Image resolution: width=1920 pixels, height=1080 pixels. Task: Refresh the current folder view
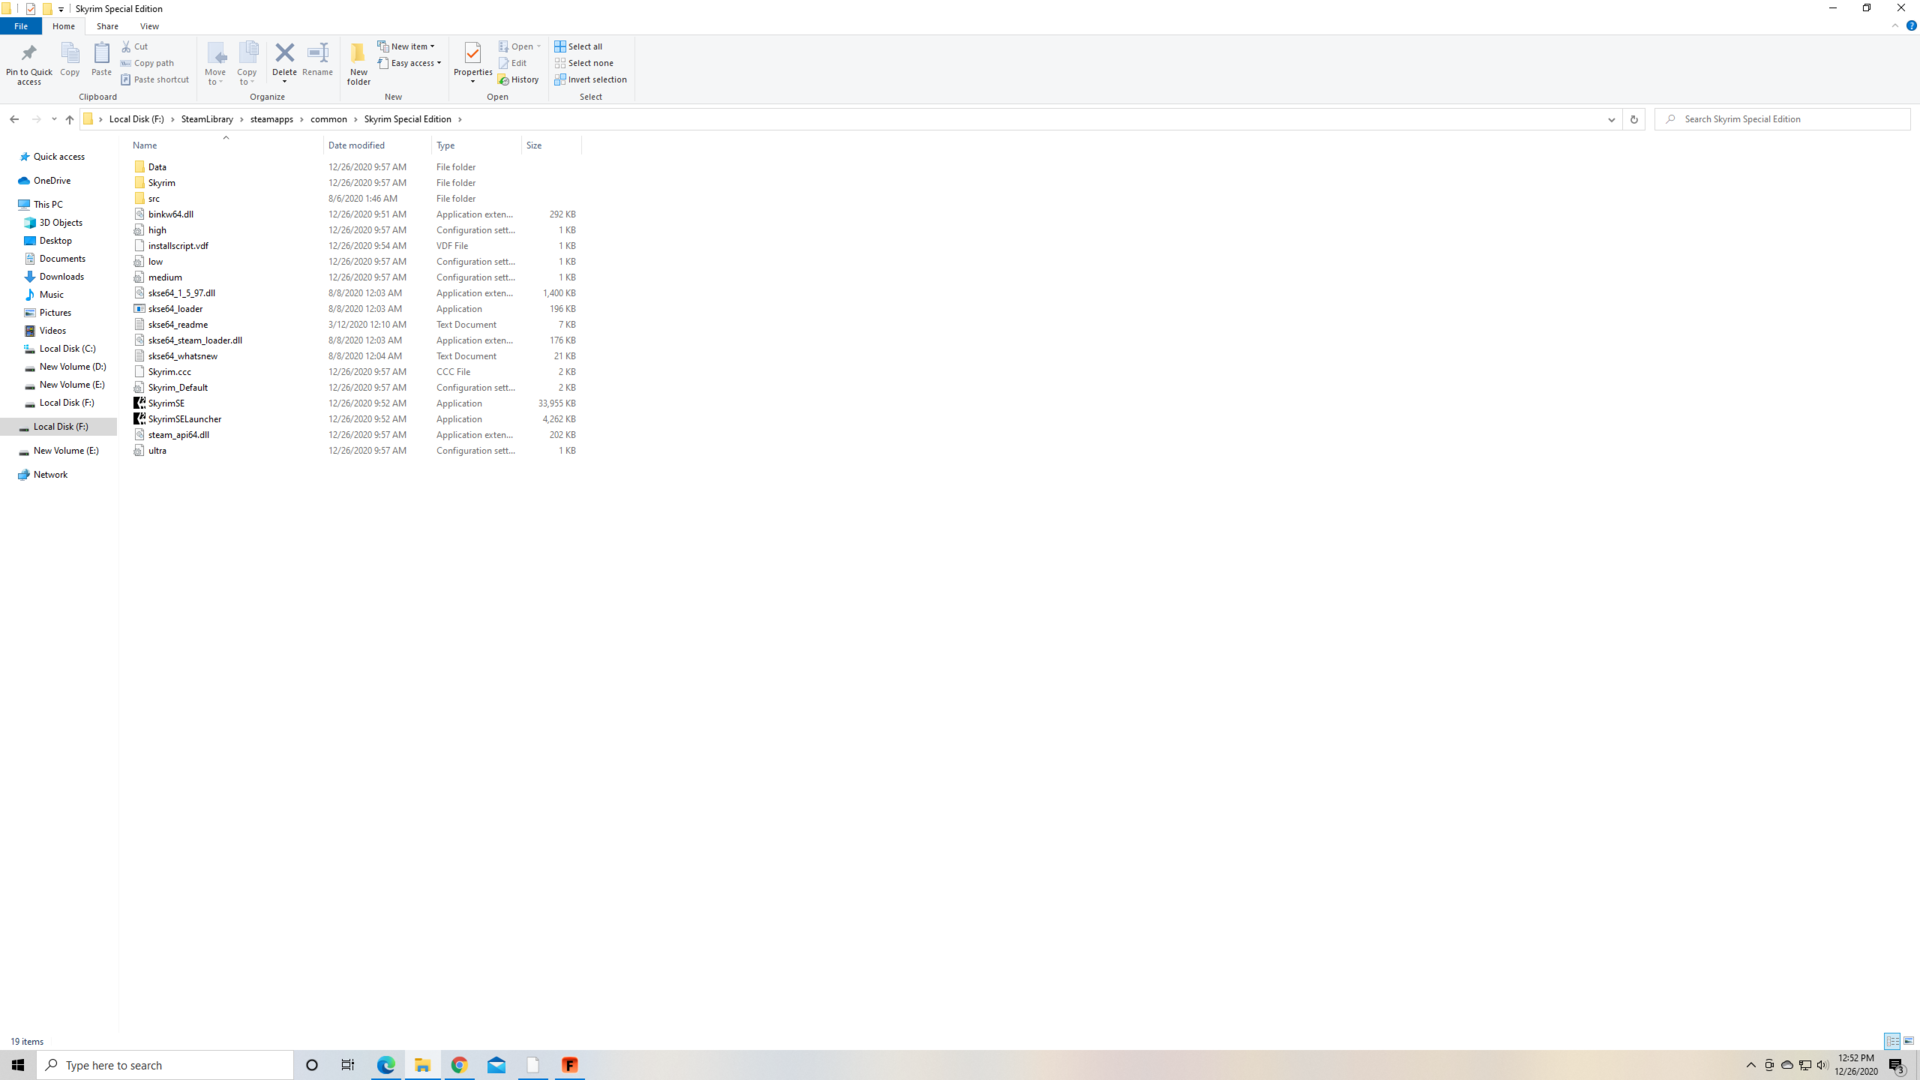click(x=1634, y=119)
